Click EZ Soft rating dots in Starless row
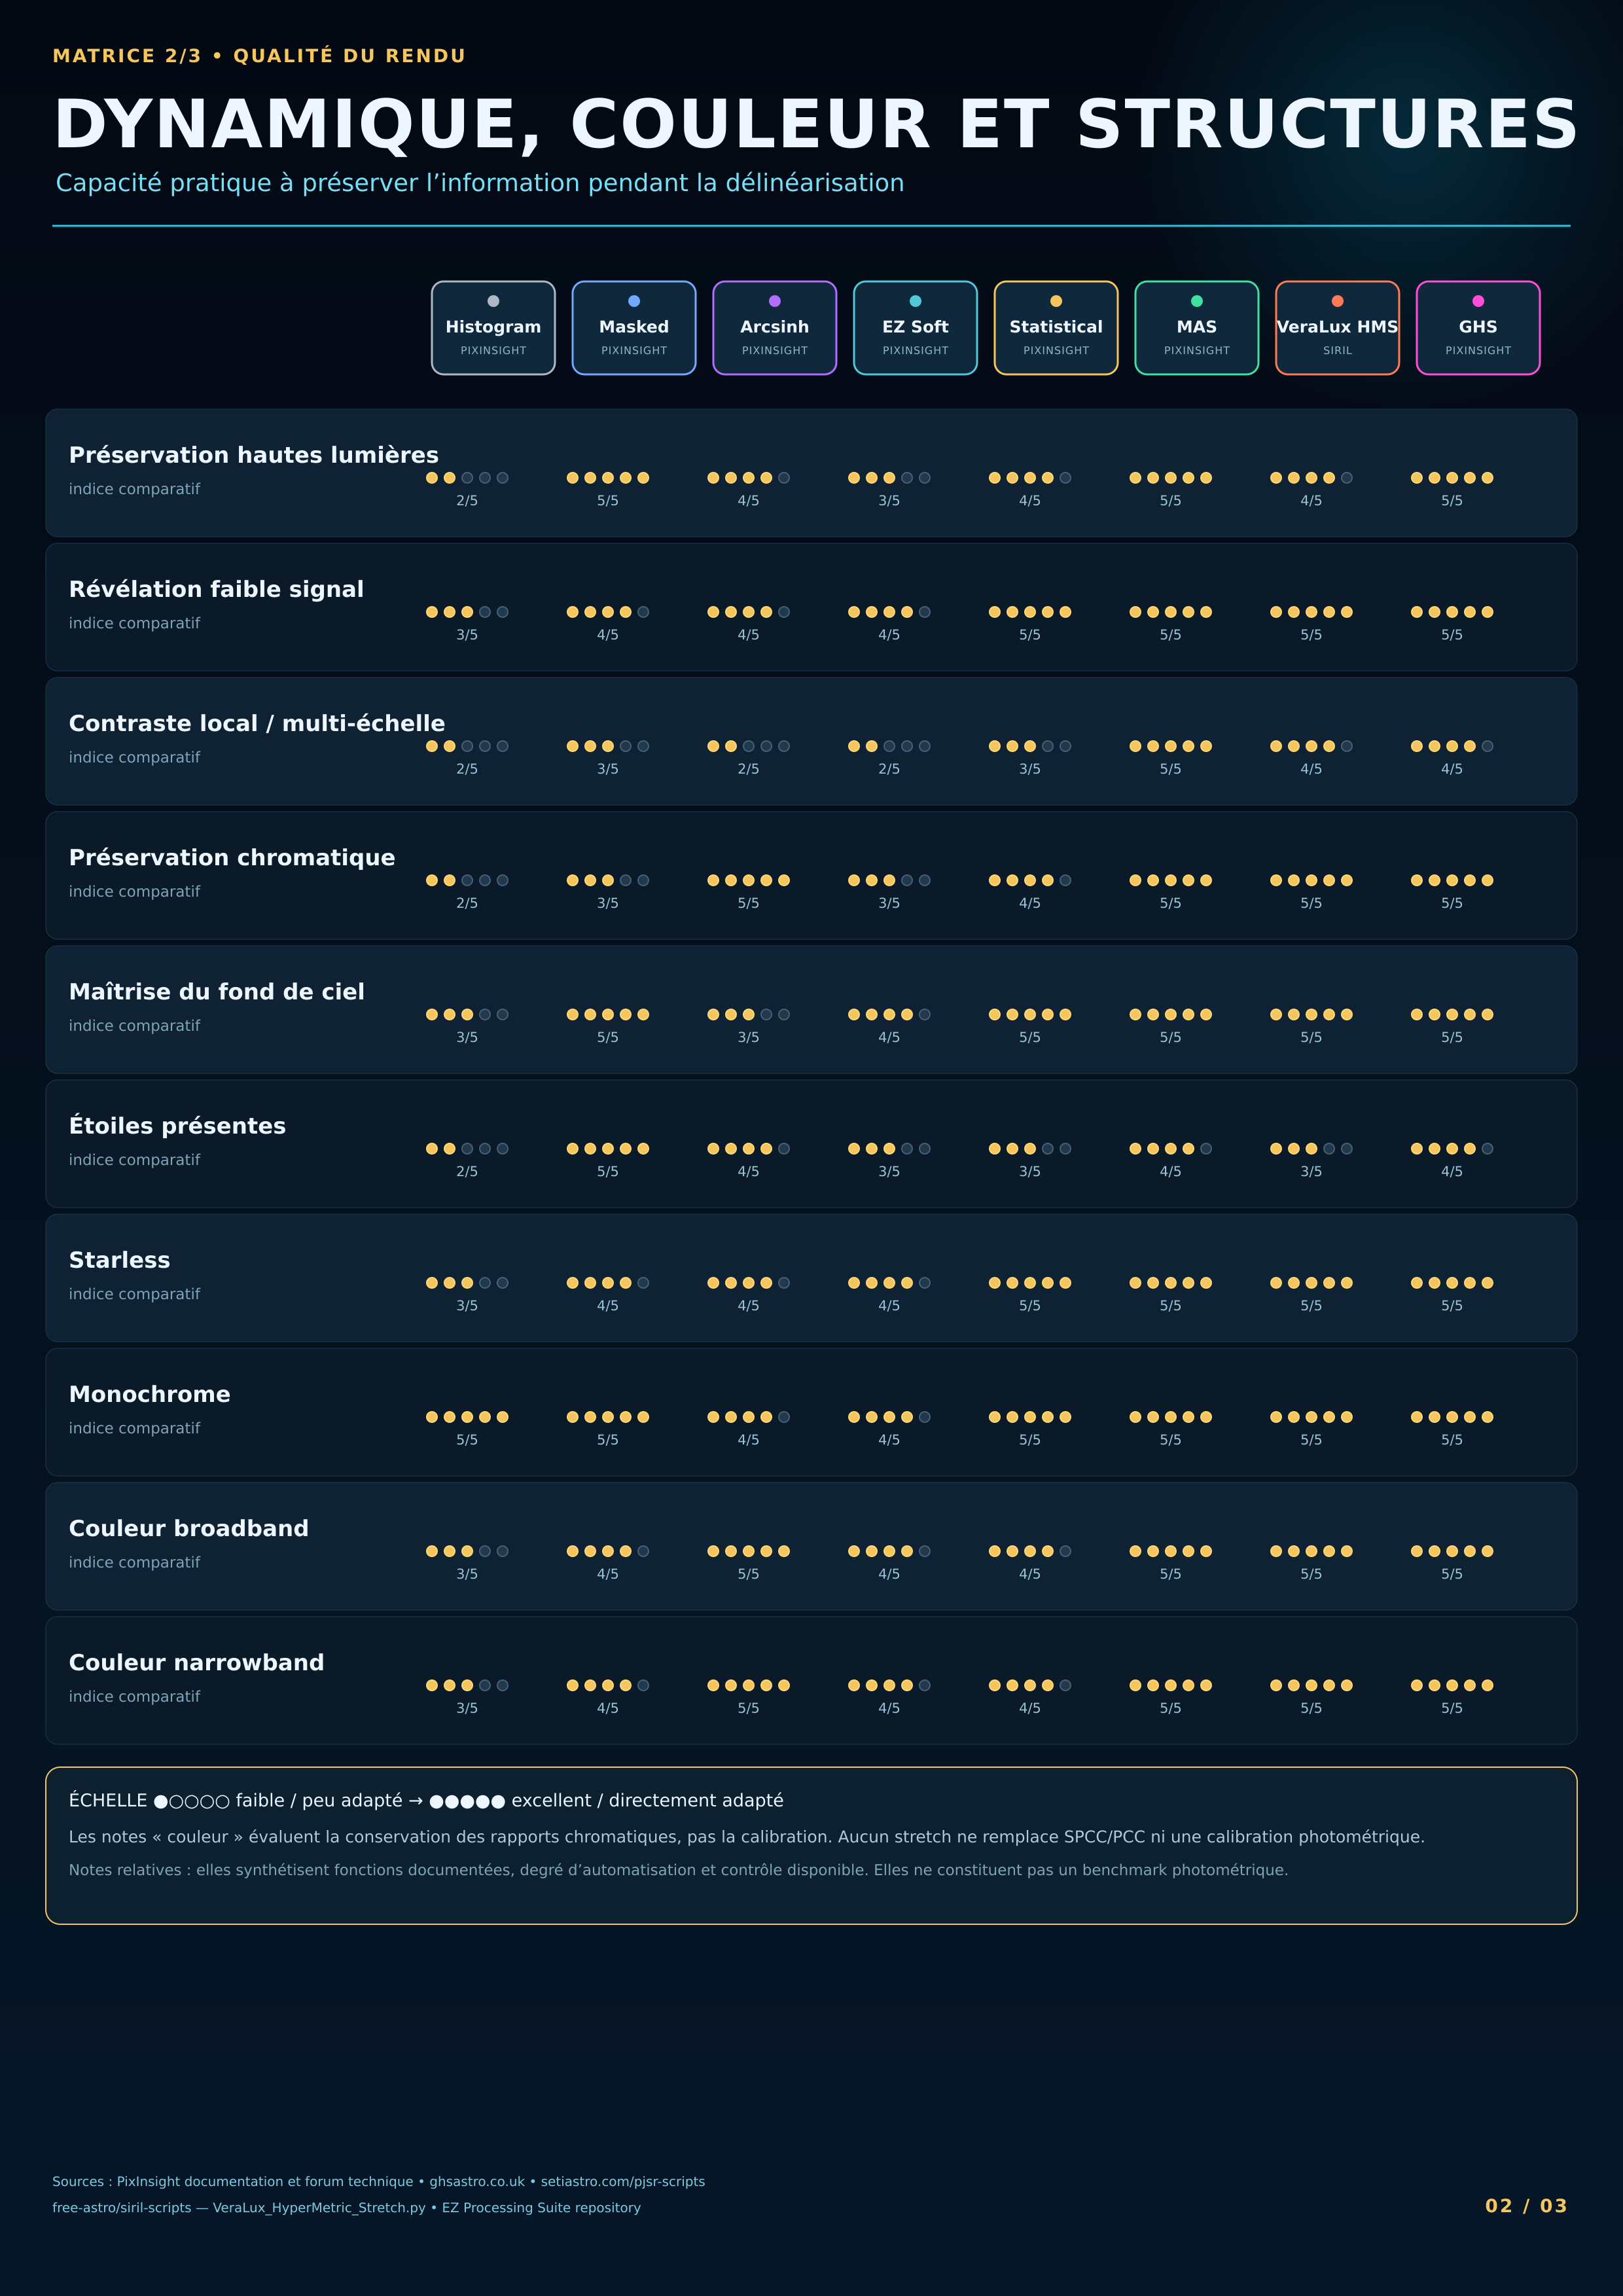 tap(889, 1283)
